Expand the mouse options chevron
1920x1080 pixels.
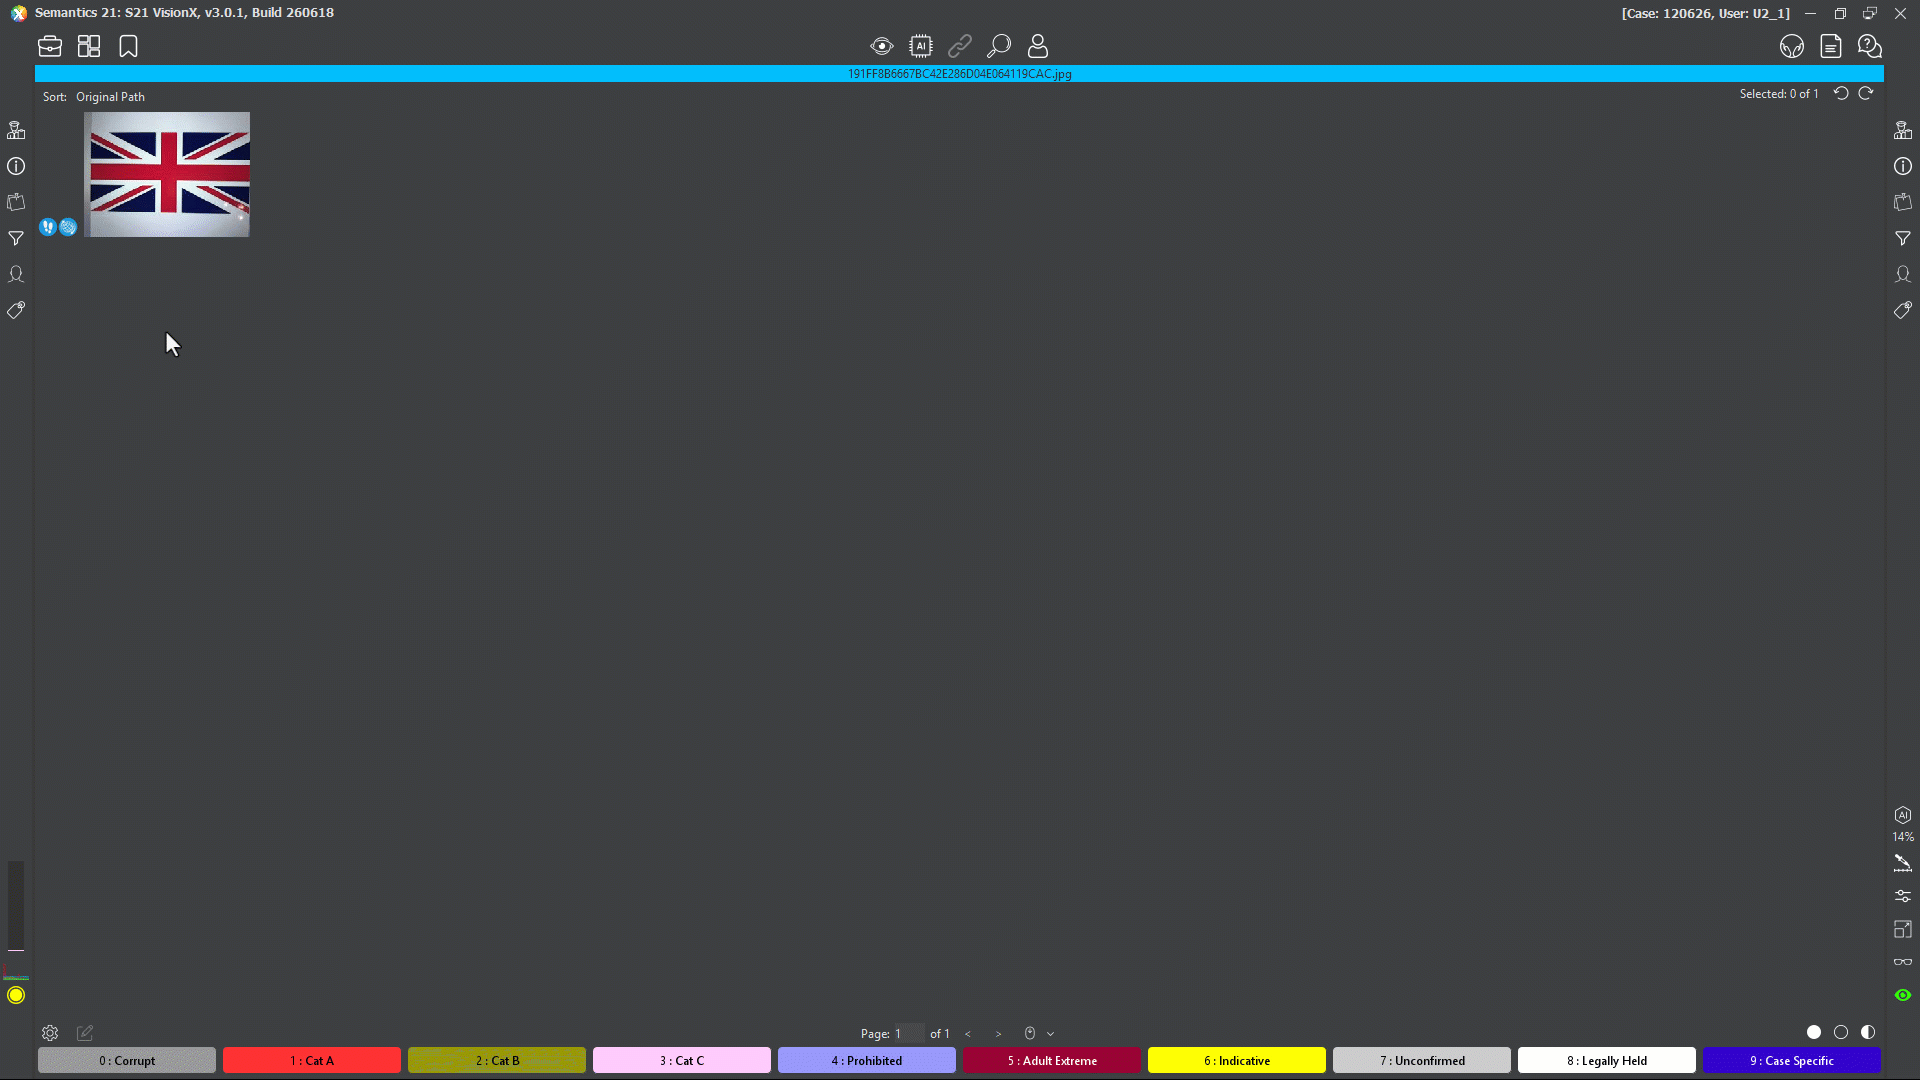coord(1050,1034)
